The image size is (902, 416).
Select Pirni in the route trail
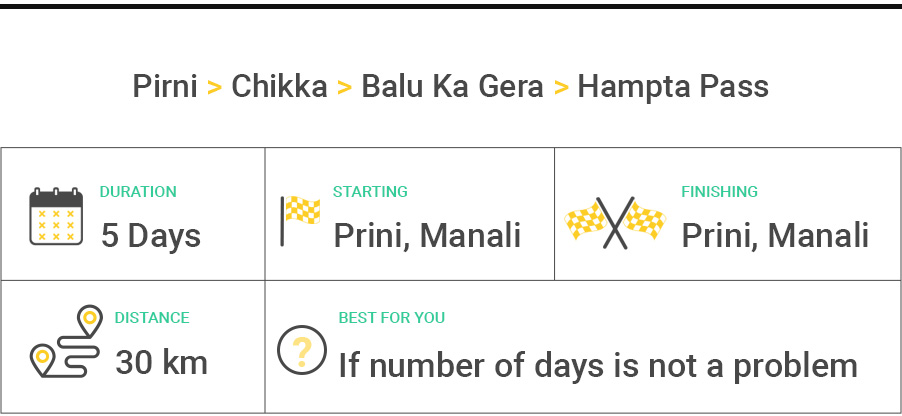(x=165, y=87)
